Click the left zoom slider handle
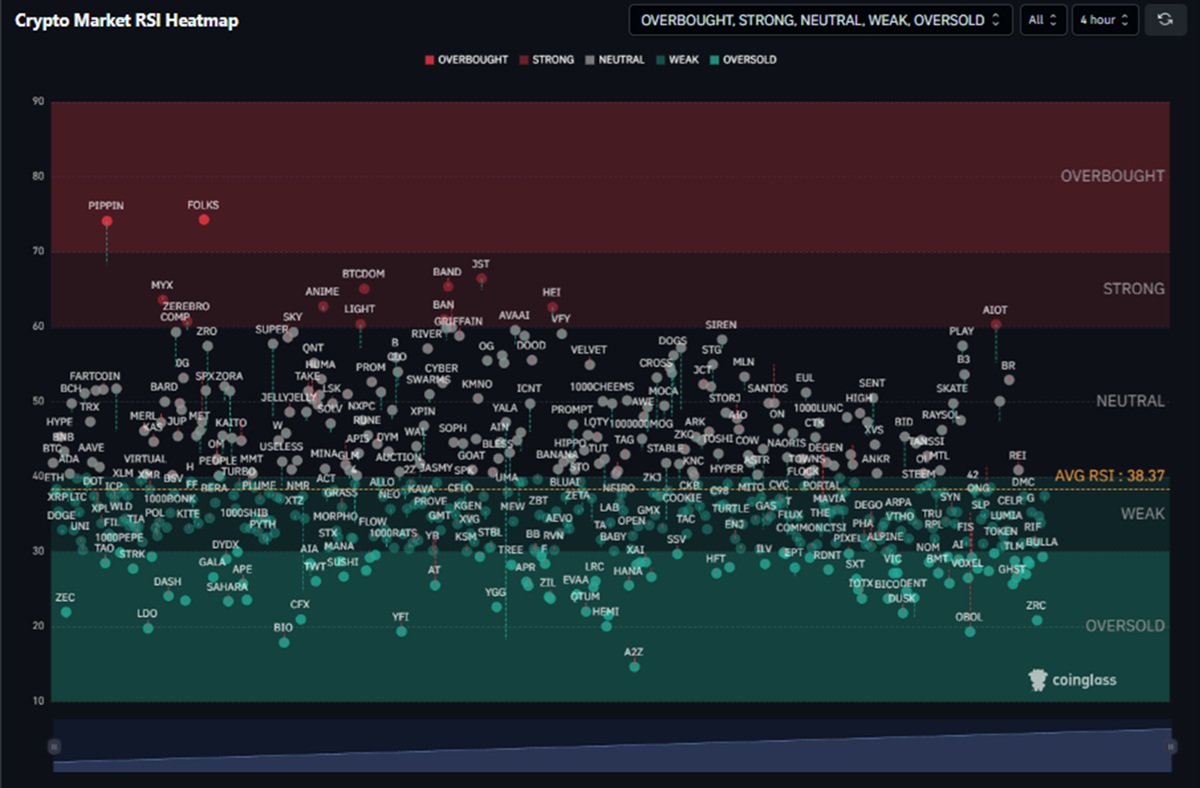The image size is (1200, 788). (54, 746)
